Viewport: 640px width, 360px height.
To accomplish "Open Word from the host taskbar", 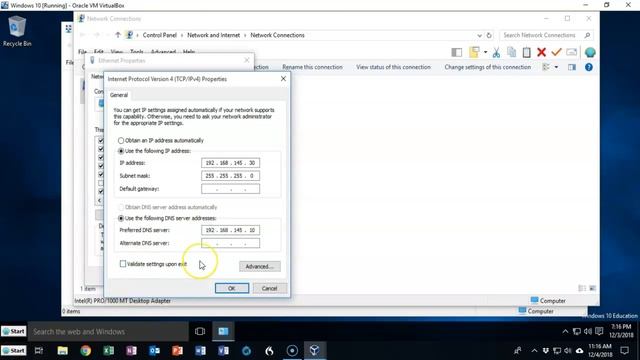I will coord(200,351).
